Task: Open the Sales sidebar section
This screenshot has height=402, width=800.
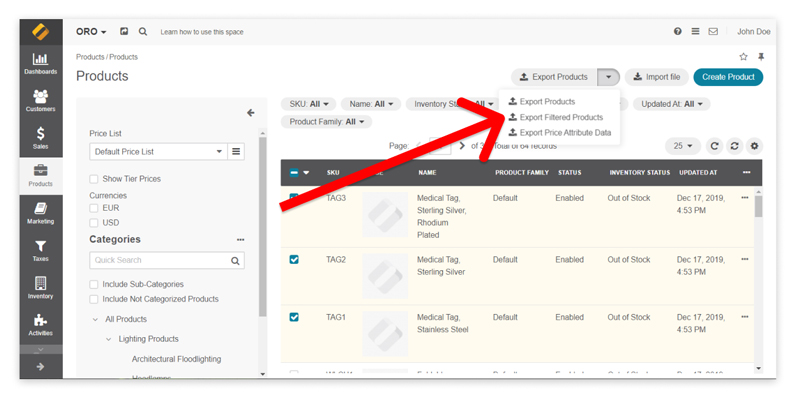Action: point(41,138)
